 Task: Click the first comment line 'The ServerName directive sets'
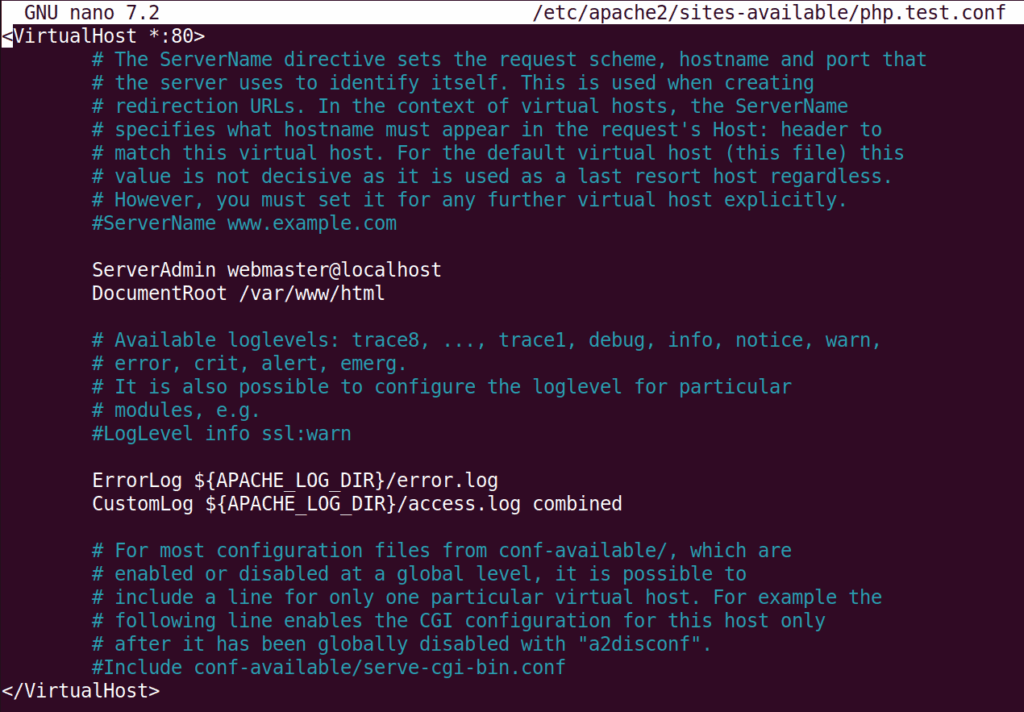pos(509,59)
